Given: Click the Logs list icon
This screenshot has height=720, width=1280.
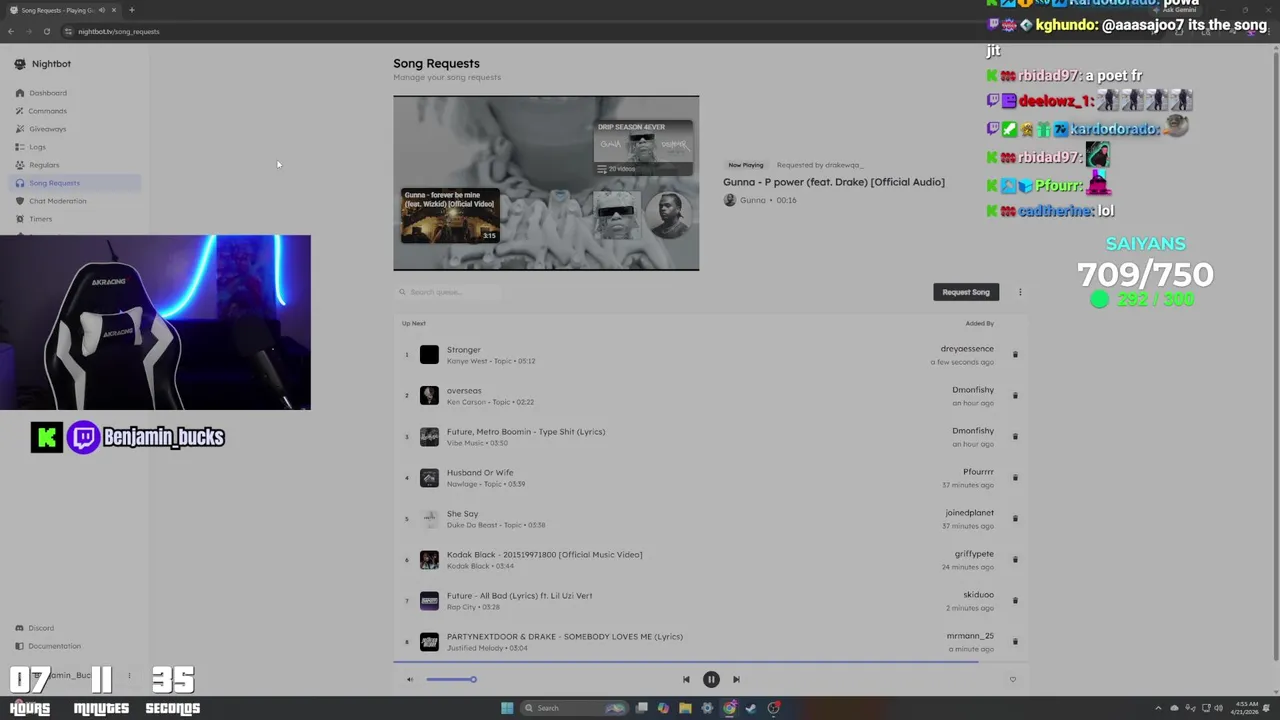Looking at the screenshot, I should 20,147.
